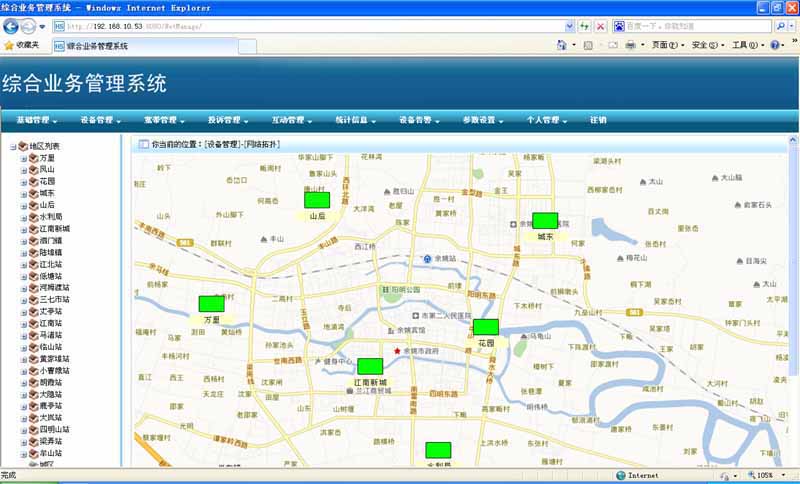Click the green 城东 site marker on the map
This screenshot has width=800, height=484.
pos(544,220)
